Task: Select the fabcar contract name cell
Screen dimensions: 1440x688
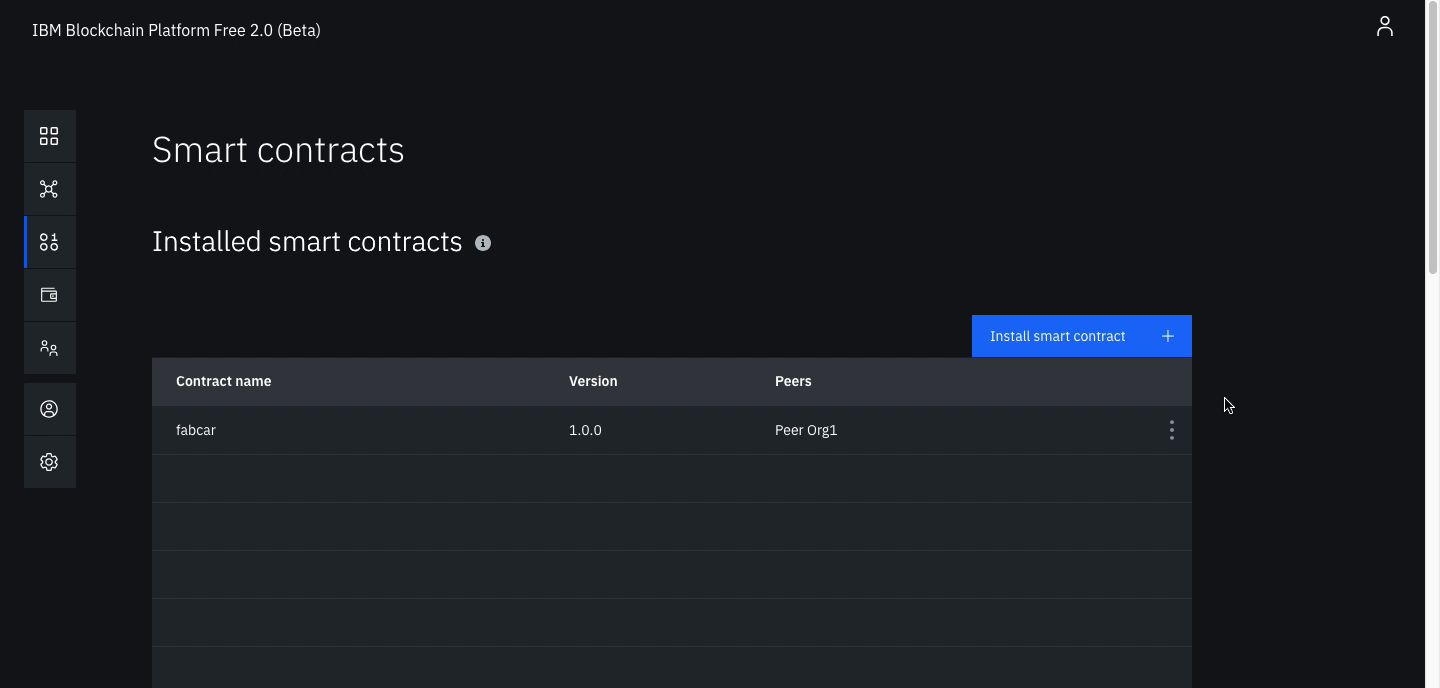Action: coord(196,430)
